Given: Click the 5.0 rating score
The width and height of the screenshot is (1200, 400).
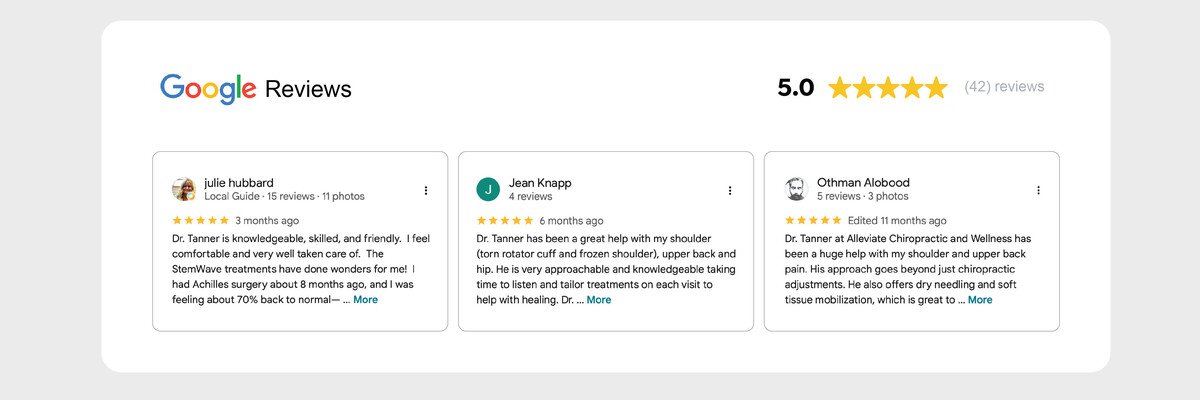Looking at the screenshot, I should pyautogui.click(x=795, y=88).
